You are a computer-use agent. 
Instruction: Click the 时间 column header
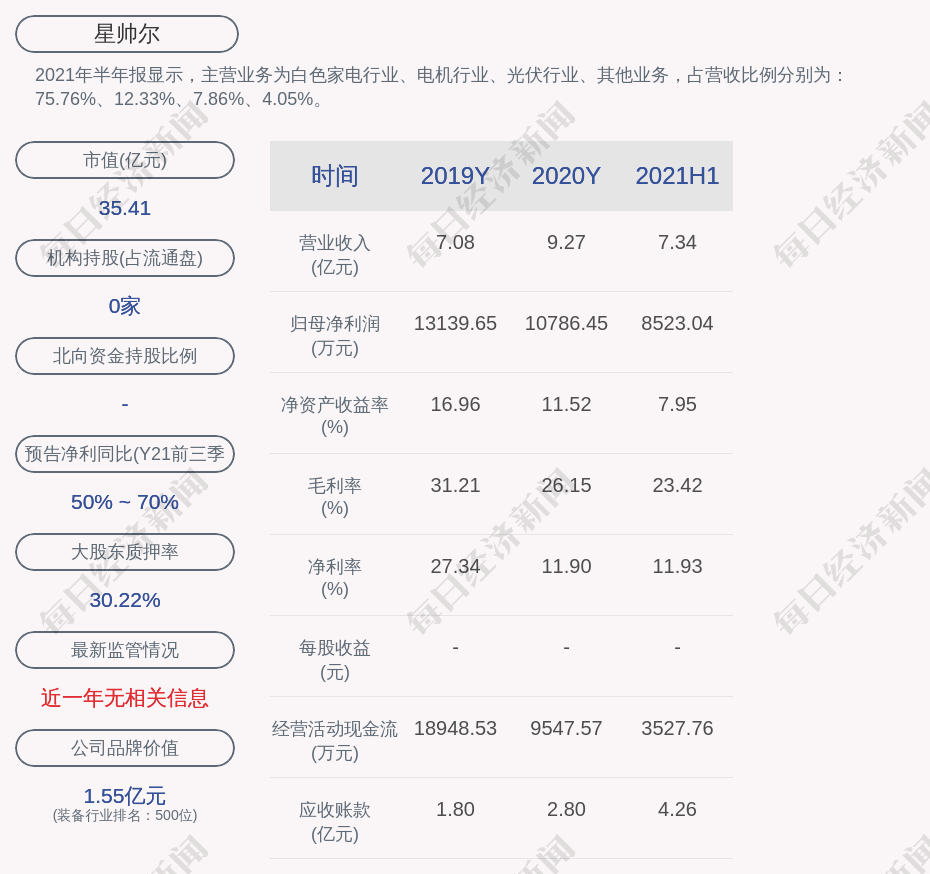335,176
